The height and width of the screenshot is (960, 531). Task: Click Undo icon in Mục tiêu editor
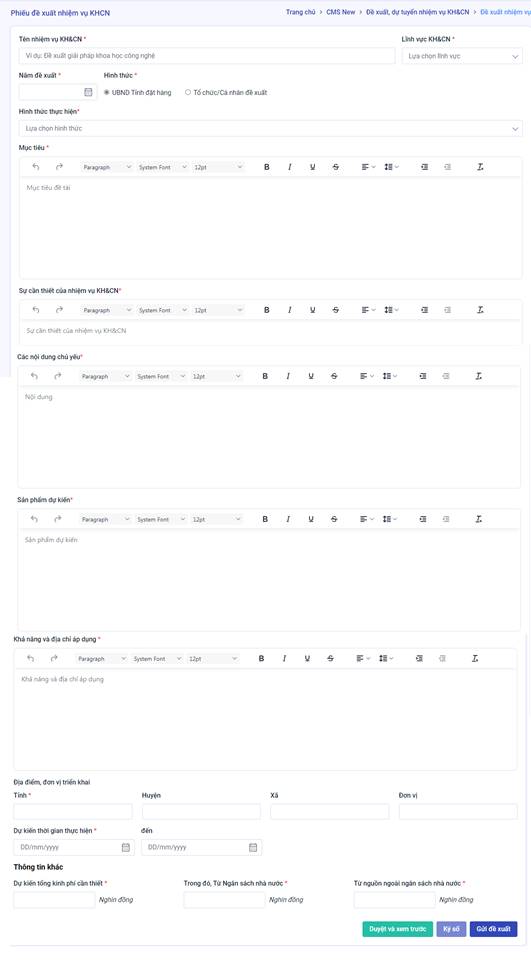pos(36,167)
